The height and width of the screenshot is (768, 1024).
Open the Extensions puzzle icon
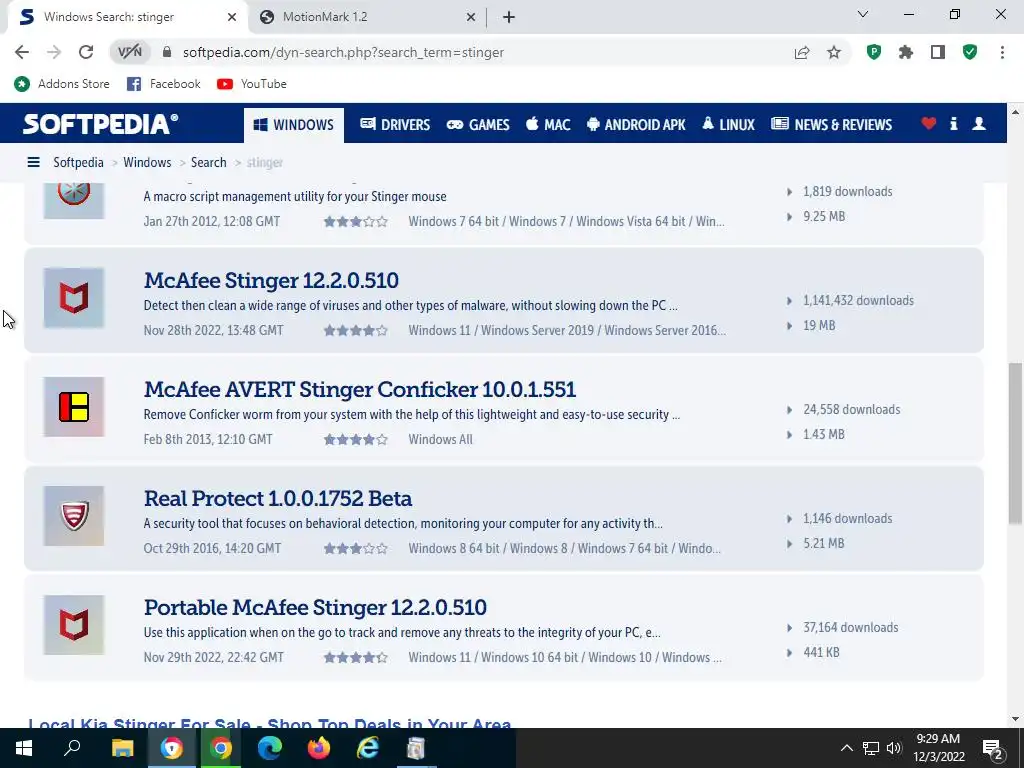point(905,52)
